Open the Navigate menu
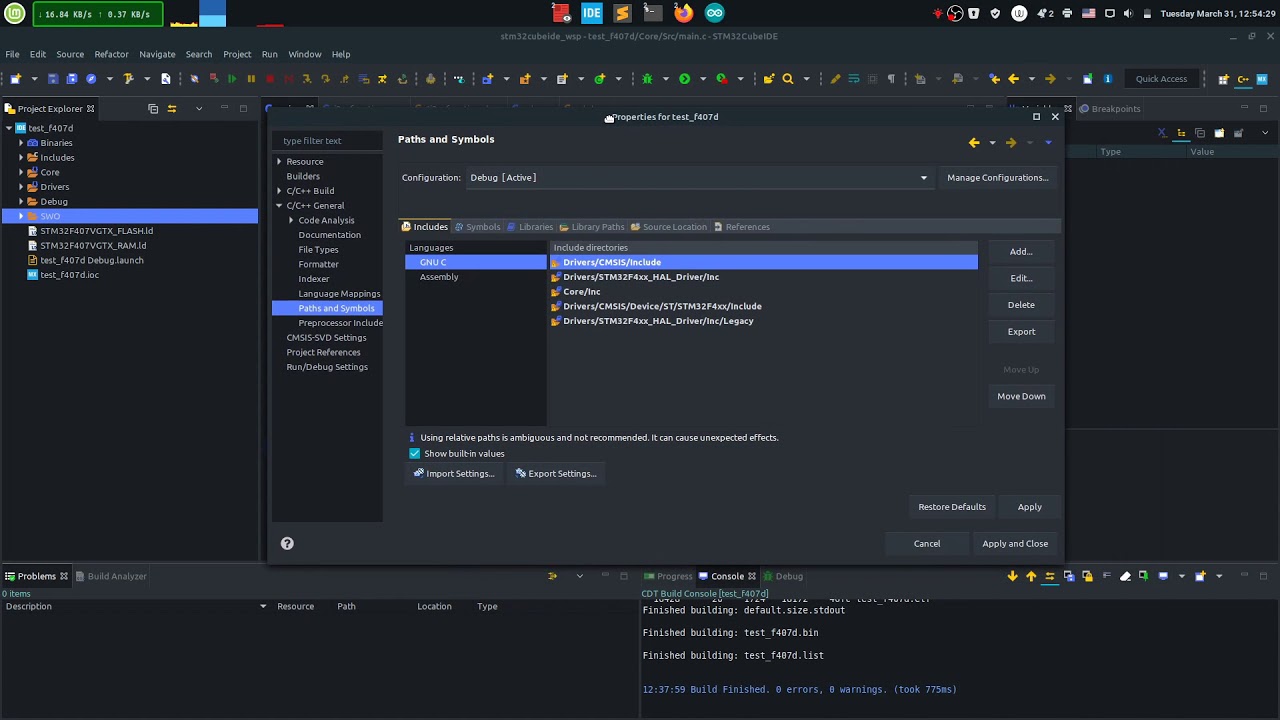Viewport: 1280px width, 720px height. (x=157, y=54)
